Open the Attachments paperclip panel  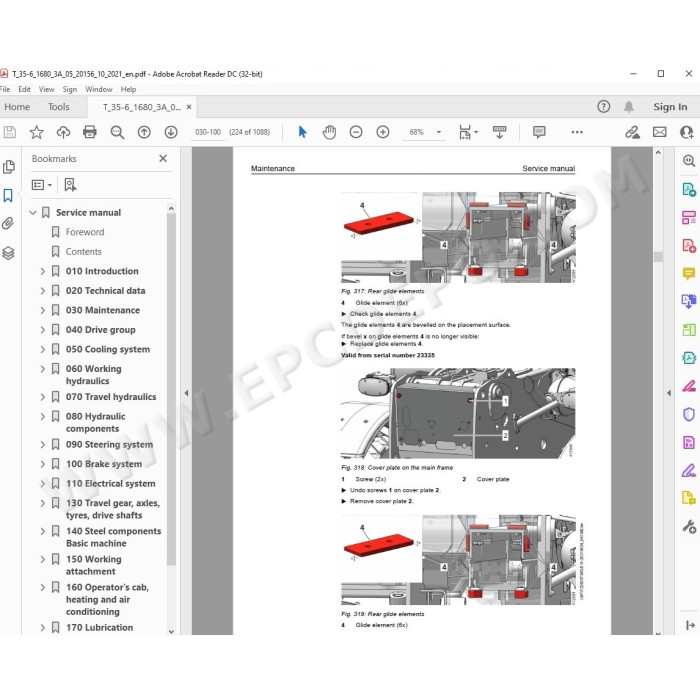[x=8, y=223]
